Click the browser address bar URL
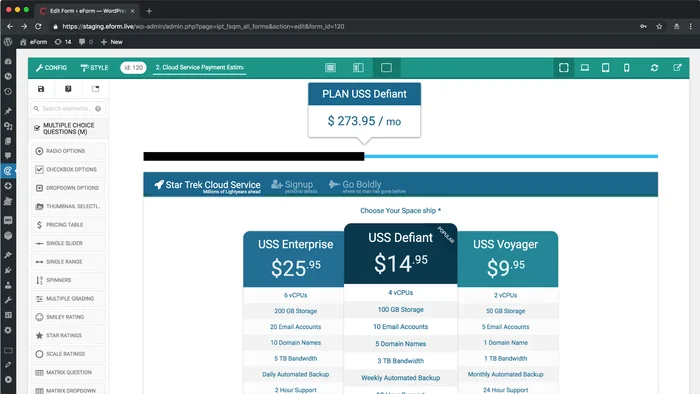Screen dimensions: 700x394 click(x=203, y=26)
